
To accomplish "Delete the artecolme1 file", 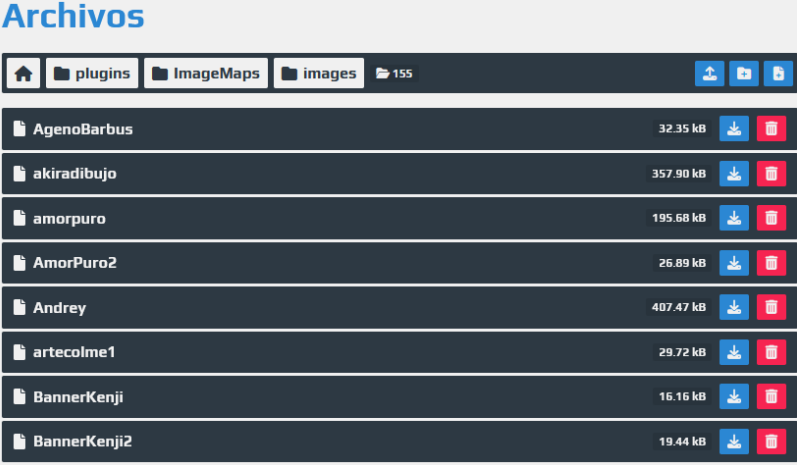I will tap(771, 352).
